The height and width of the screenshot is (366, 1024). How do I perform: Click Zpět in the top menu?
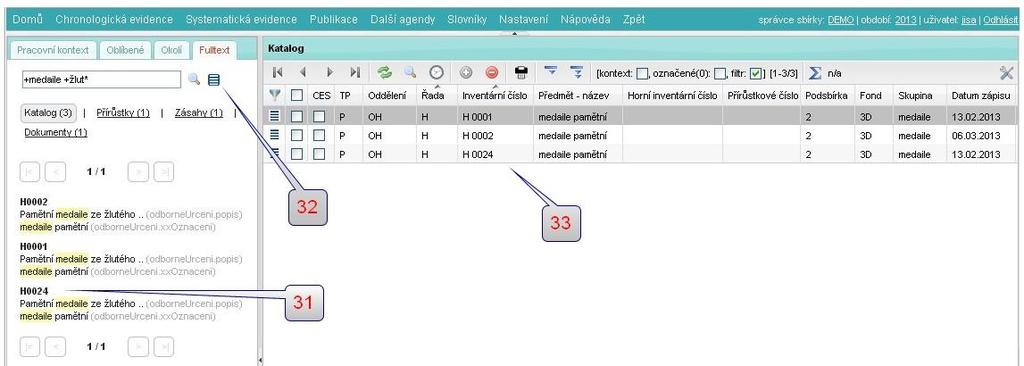pyautogui.click(x=634, y=20)
